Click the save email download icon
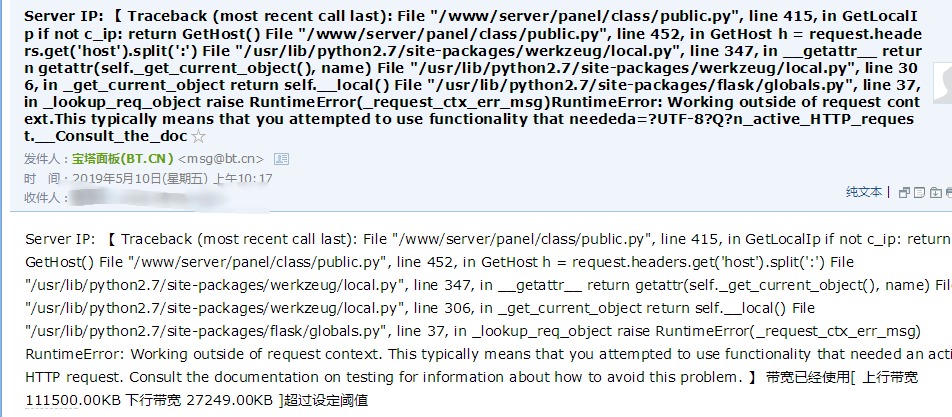The image size is (952, 417). [936, 192]
